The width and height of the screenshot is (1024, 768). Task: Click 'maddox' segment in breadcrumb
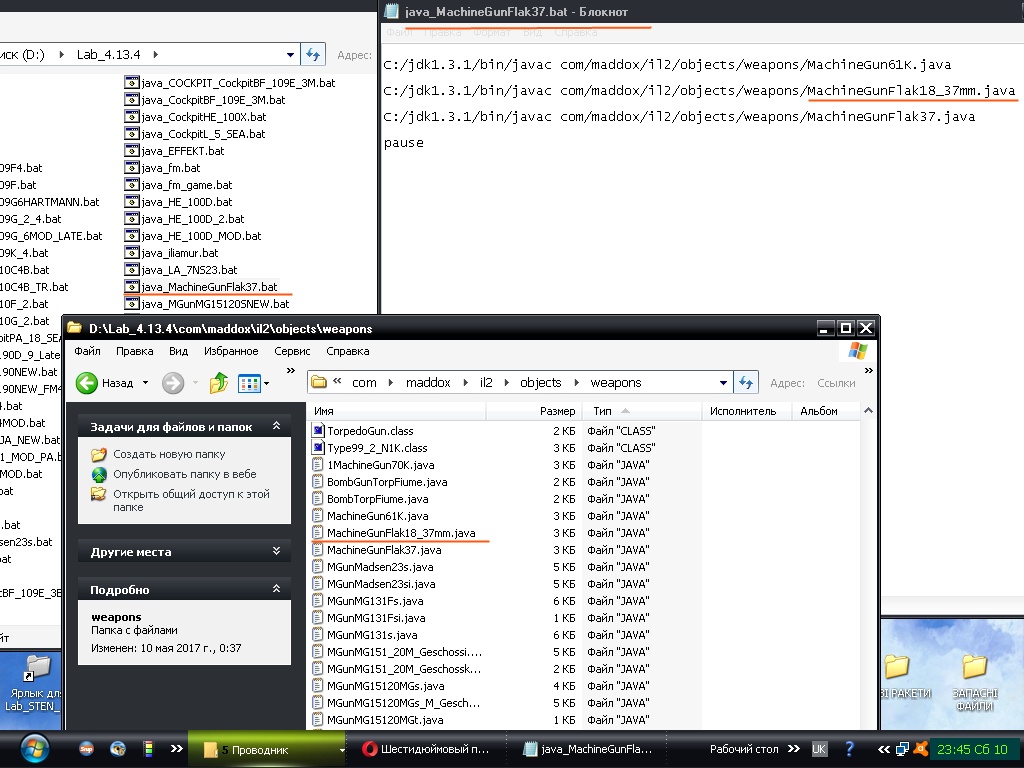(x=428, y=383)
